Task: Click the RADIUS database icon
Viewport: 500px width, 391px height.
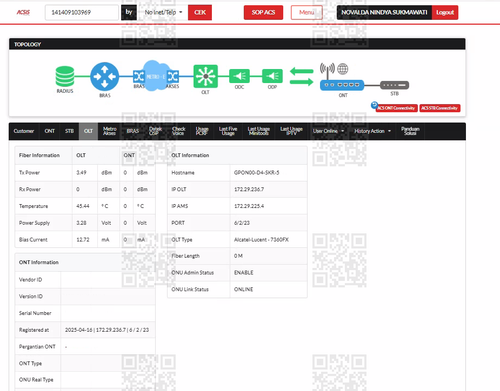Action: tap(65, 77)
